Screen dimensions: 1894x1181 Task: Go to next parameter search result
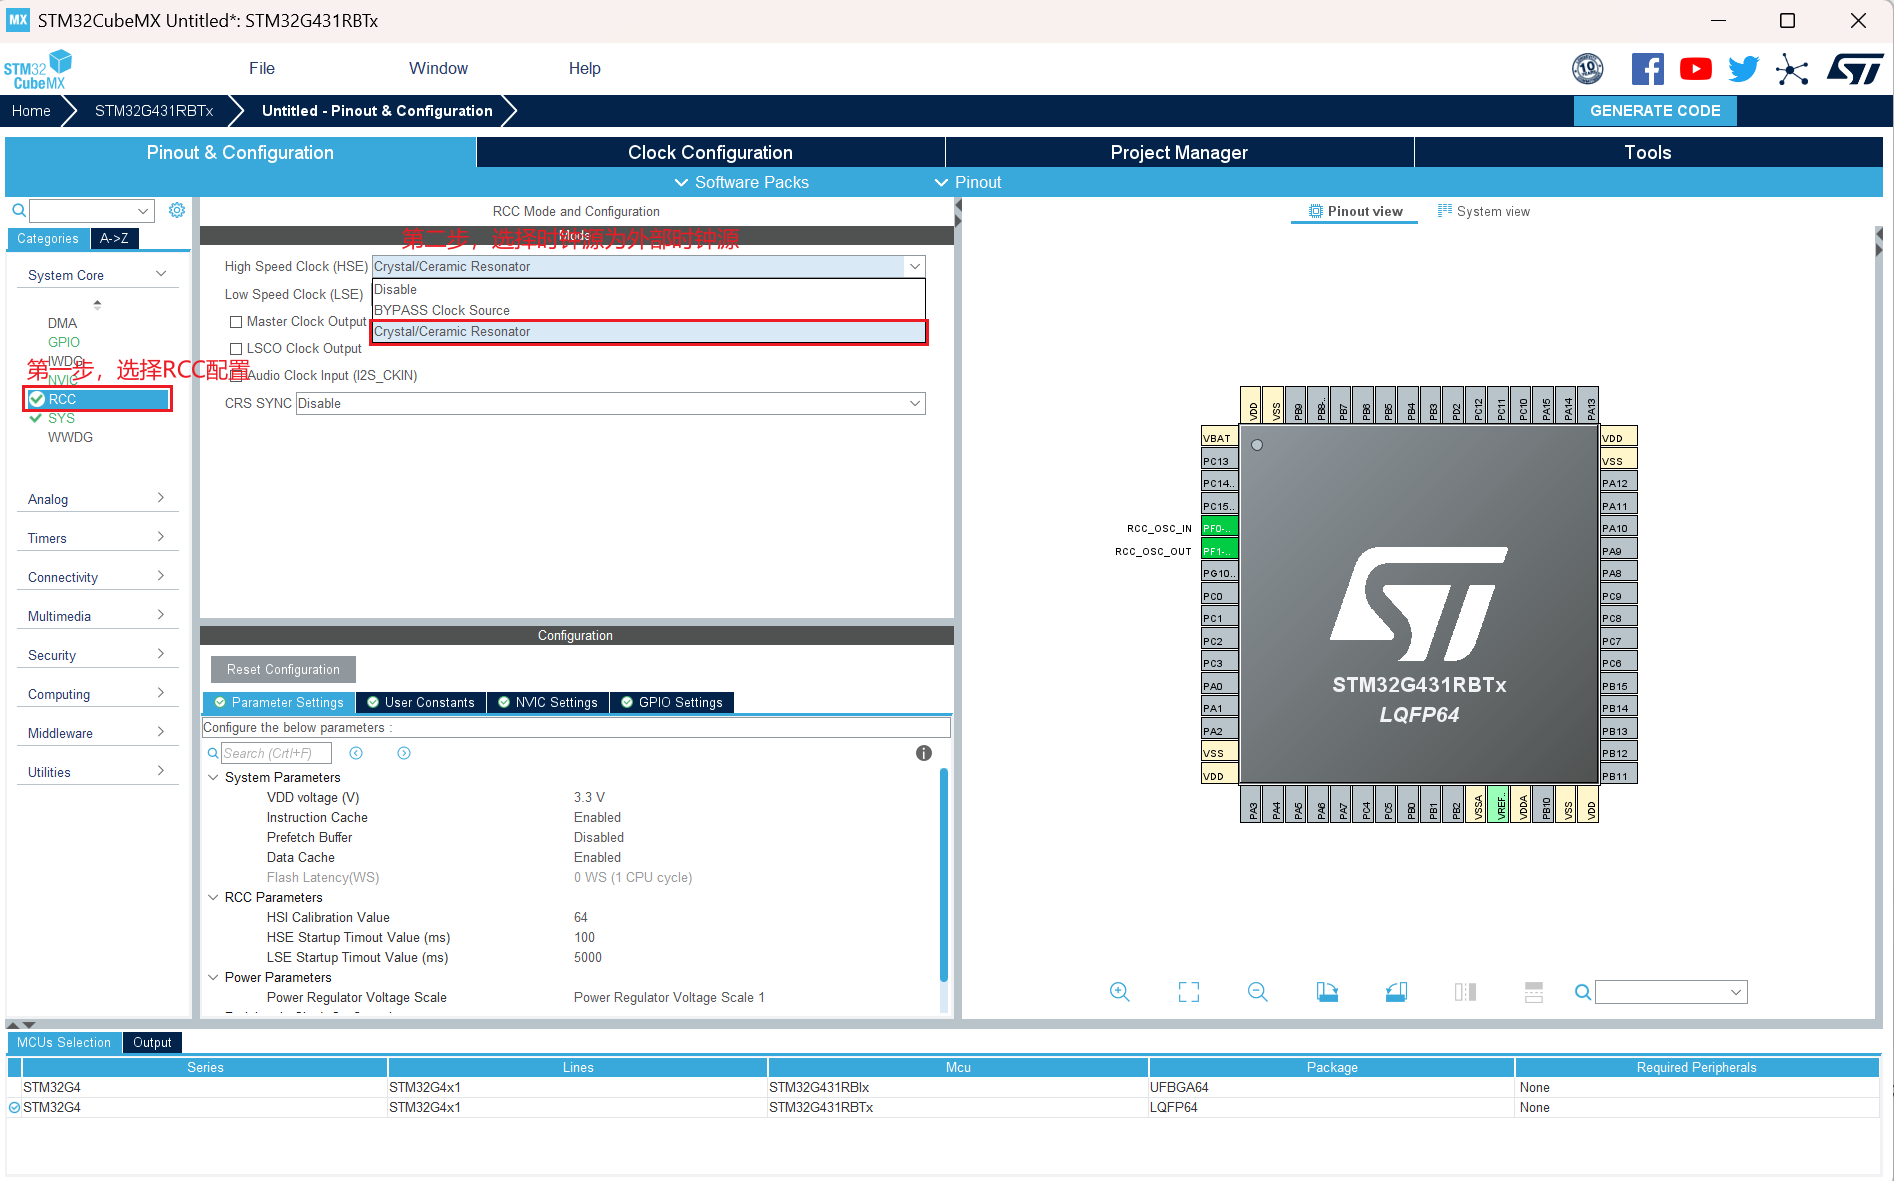pos(404,753)
